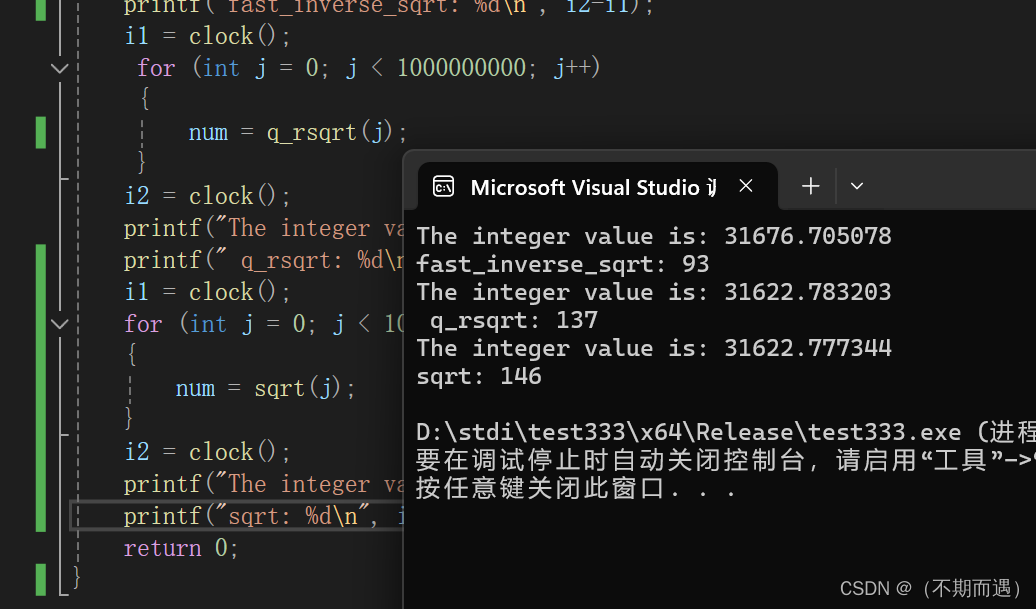
Task: Click the 'printf("sqrt: %d\n"' code line
Action: tap(263, 516)
